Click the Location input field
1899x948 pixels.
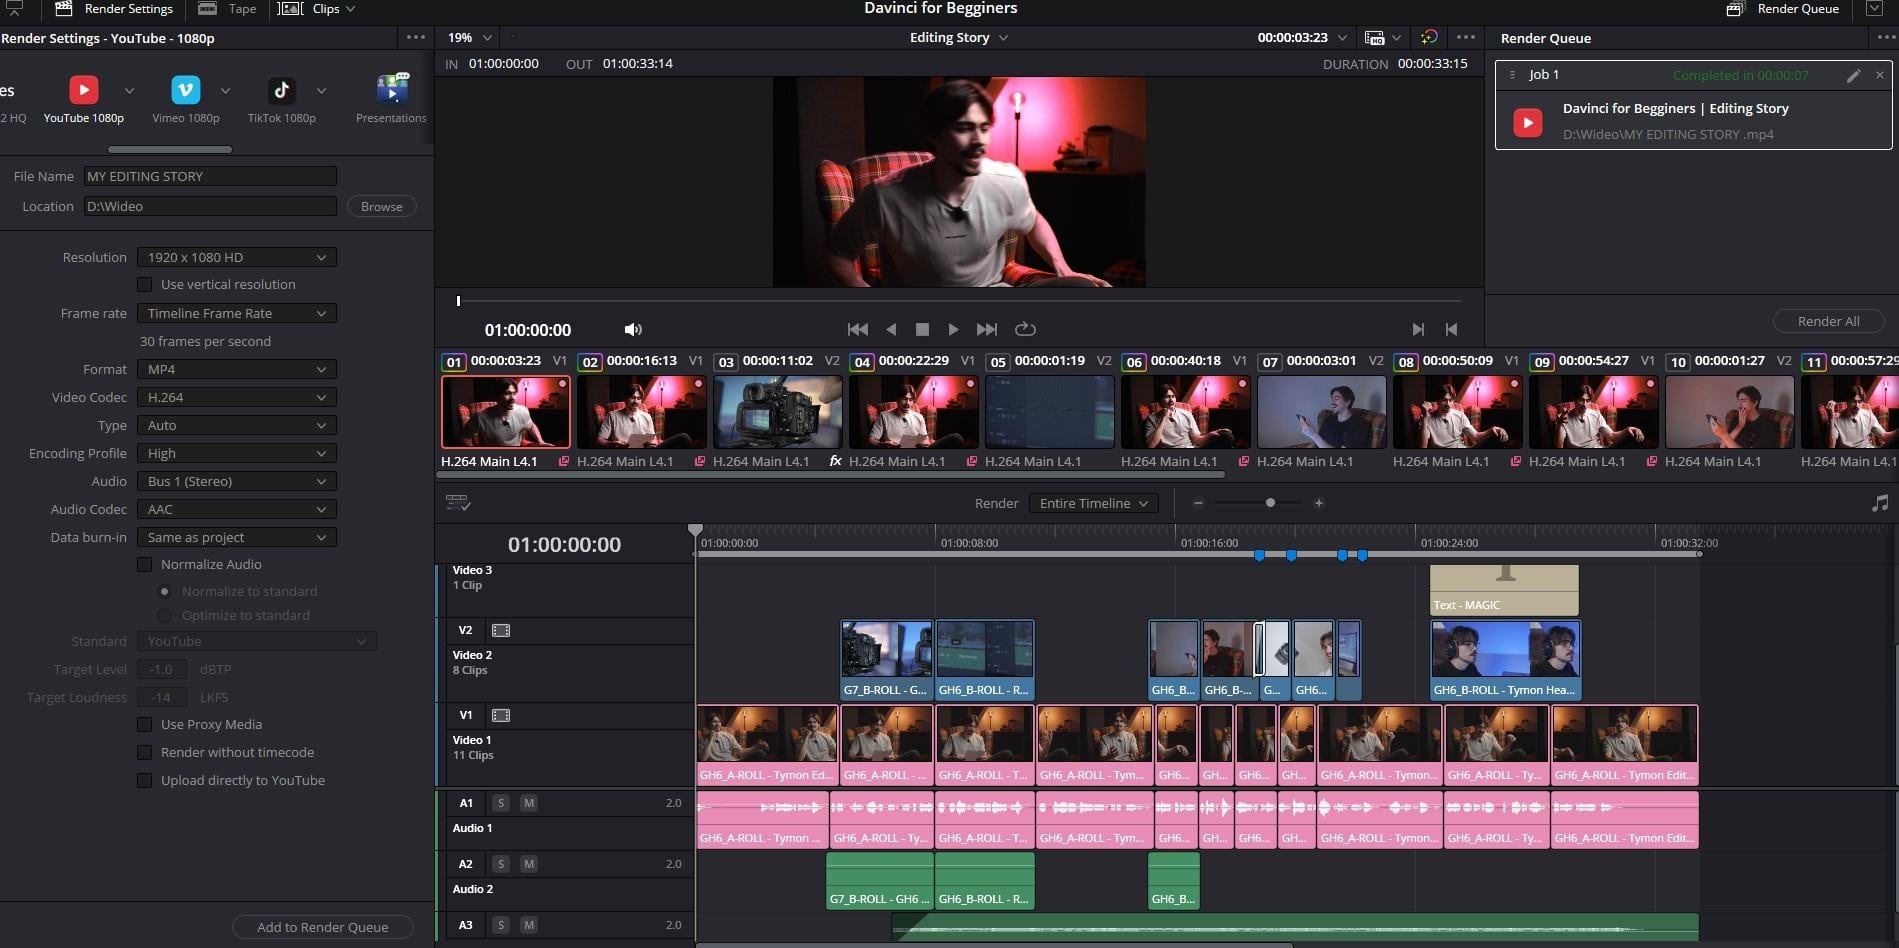210,206
